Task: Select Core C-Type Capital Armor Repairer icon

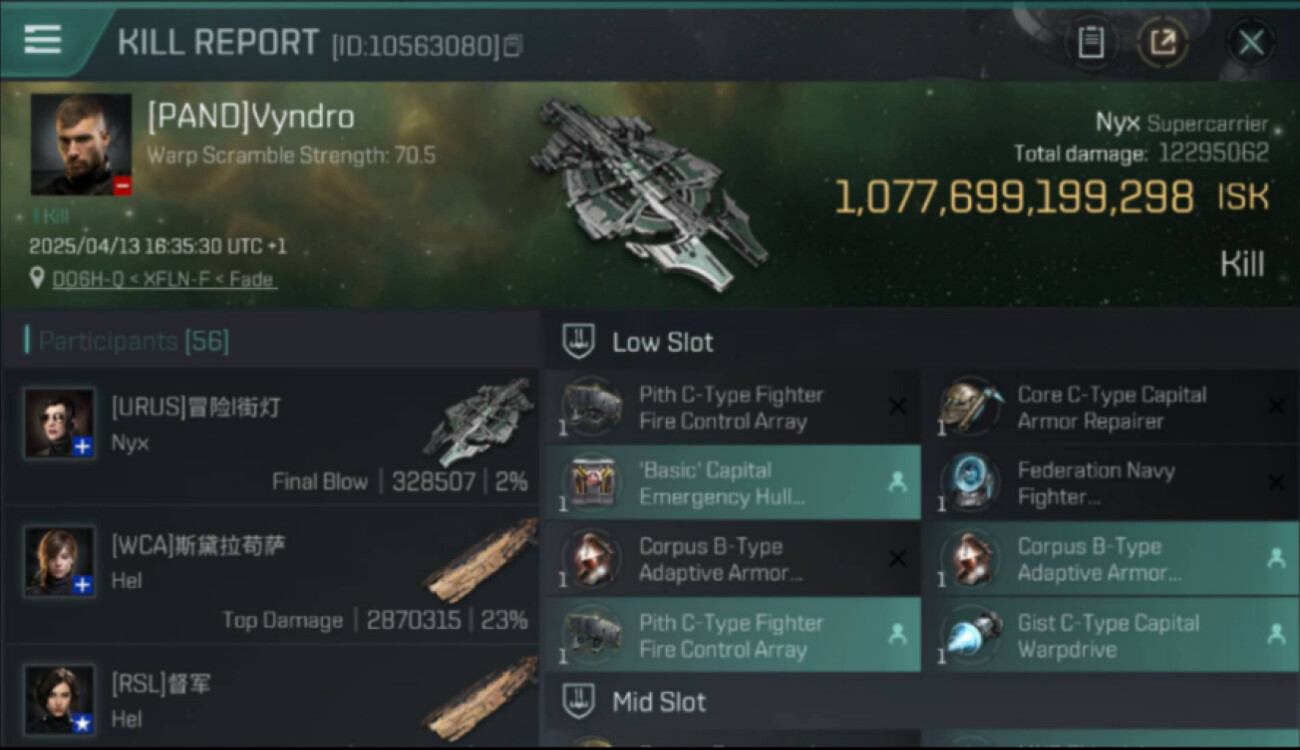Action: pos(969,407)
